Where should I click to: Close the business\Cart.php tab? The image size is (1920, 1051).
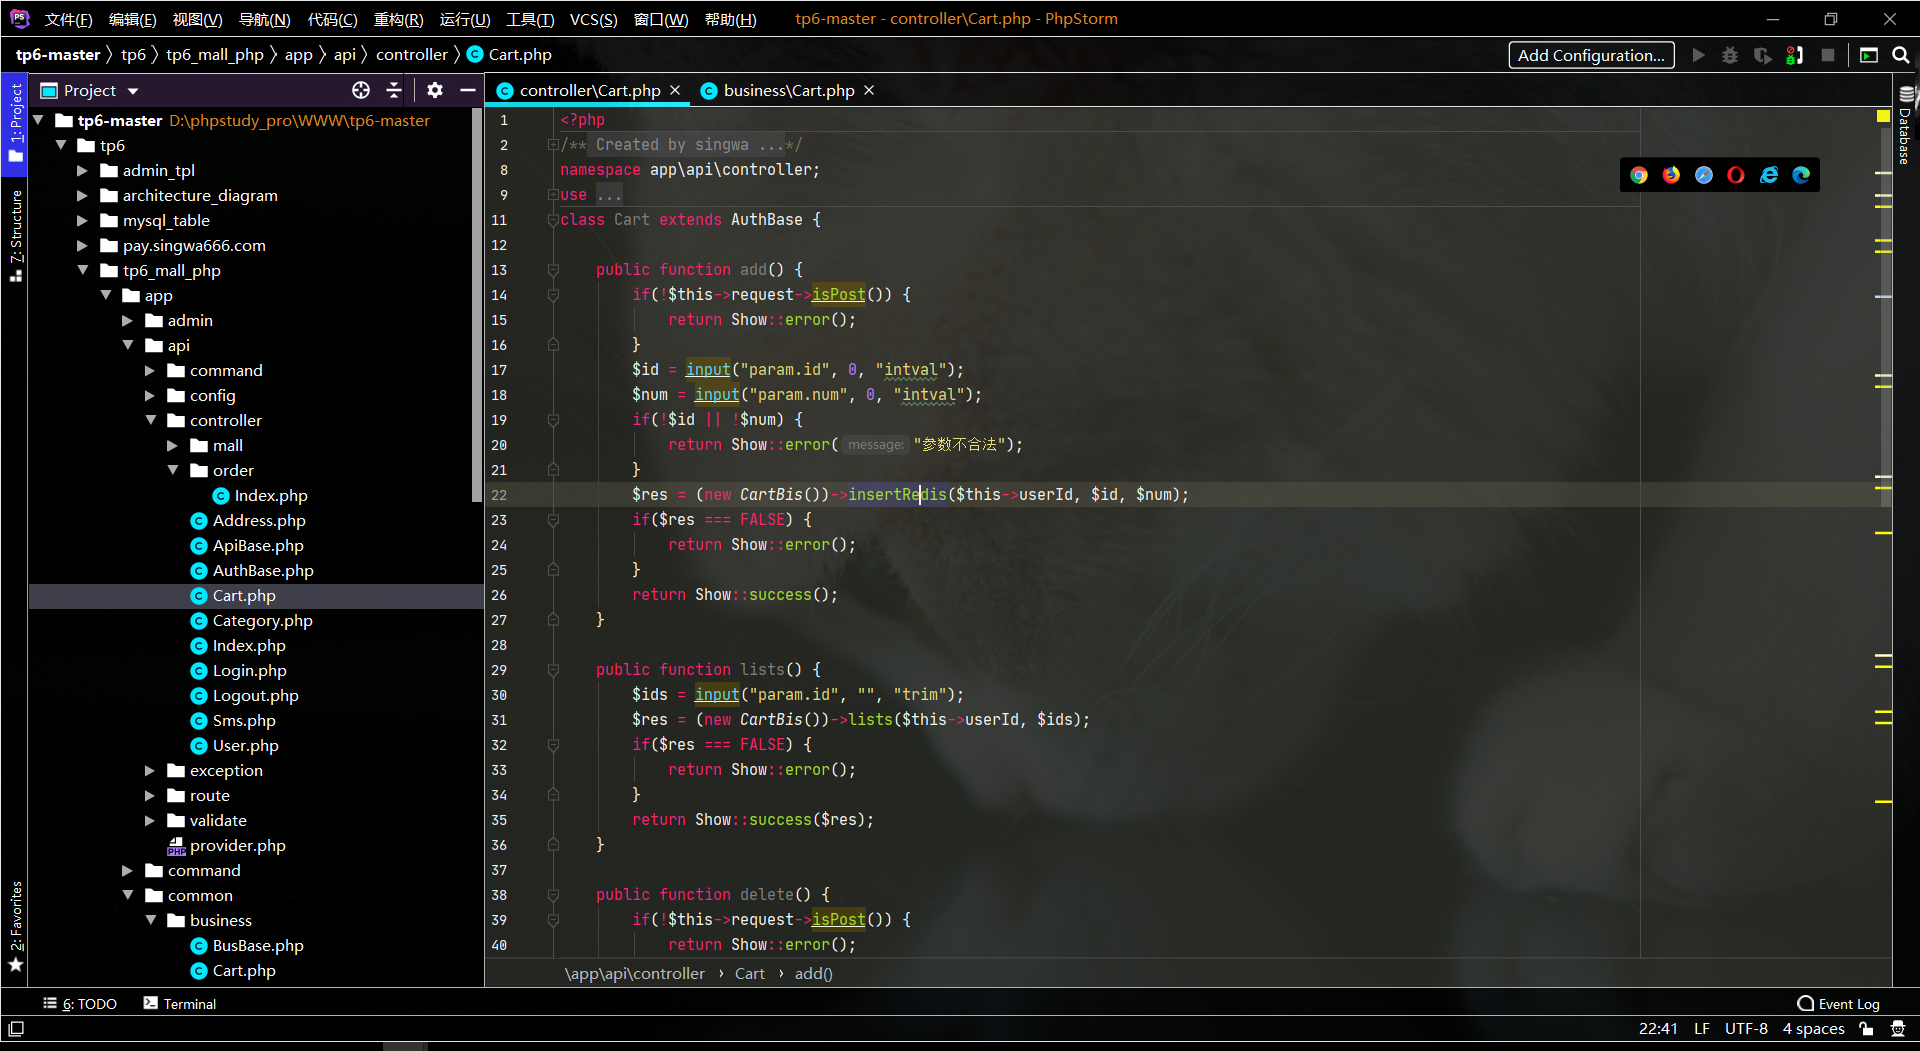(869, 90)
